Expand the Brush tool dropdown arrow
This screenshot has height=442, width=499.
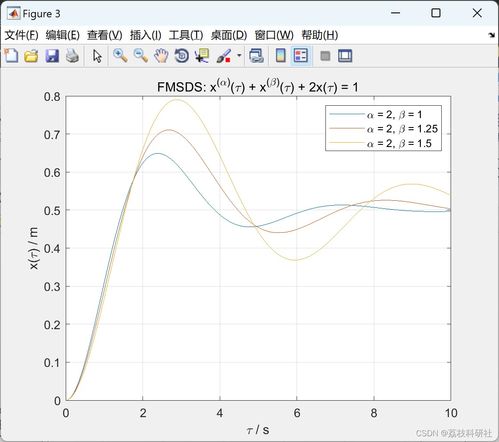(239, 55)
